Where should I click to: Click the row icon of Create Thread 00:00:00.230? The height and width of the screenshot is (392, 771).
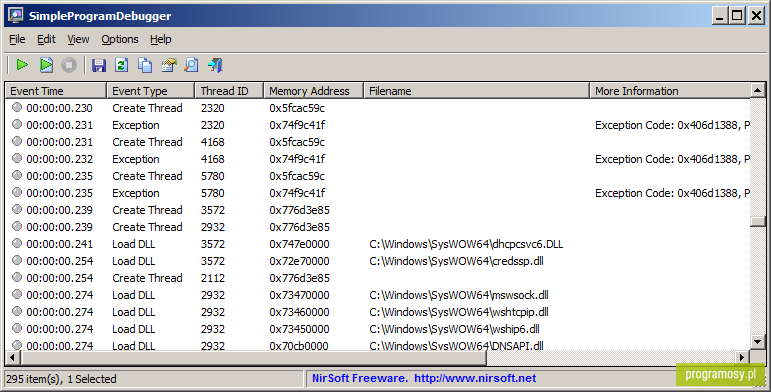[17, 107]
